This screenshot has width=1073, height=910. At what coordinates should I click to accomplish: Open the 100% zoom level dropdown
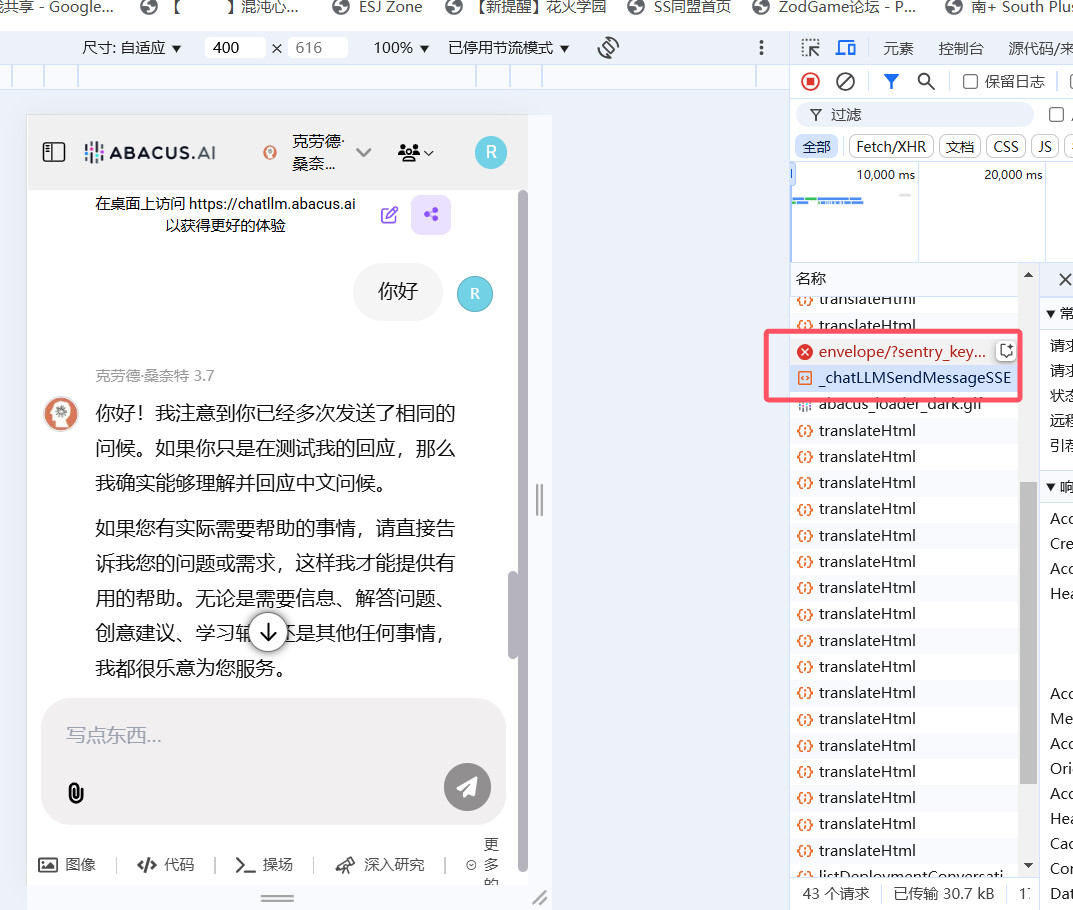pos(400,48)
